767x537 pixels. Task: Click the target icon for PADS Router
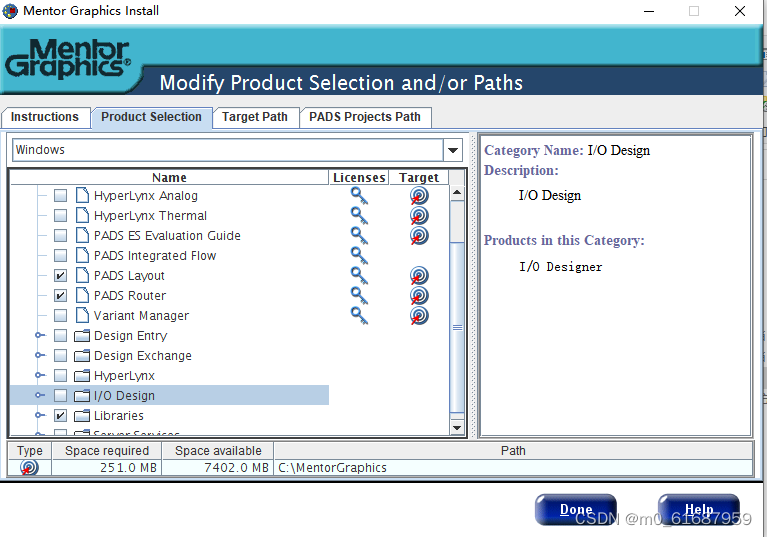[x=419, y=296]
